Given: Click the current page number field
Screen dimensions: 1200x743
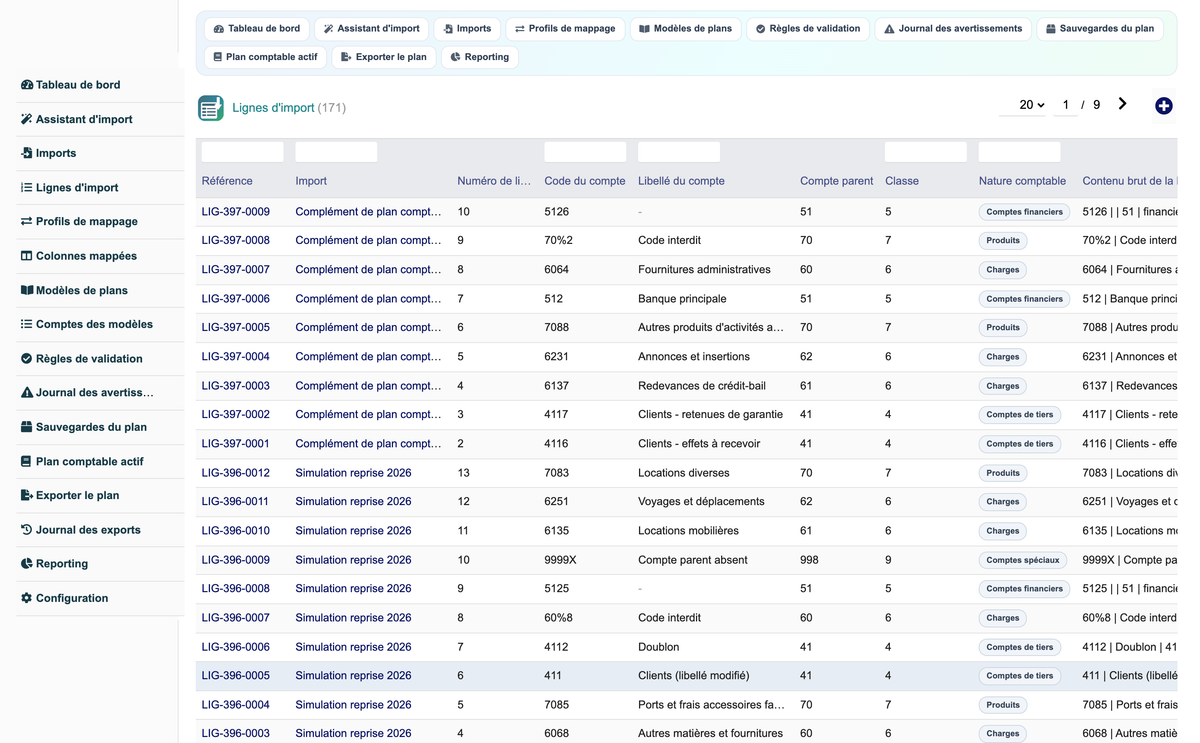Looking at the screenshot, I should (x=1066, y=105).
